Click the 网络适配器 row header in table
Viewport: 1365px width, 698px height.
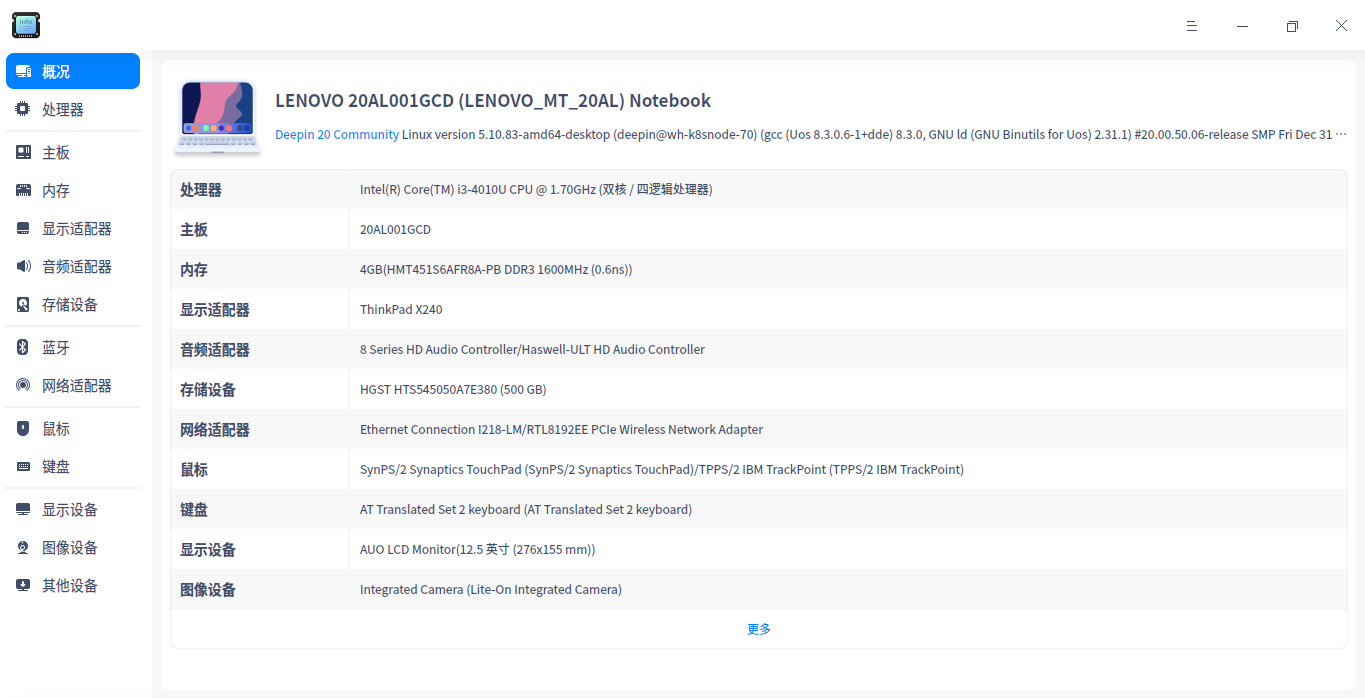[215, 430]
